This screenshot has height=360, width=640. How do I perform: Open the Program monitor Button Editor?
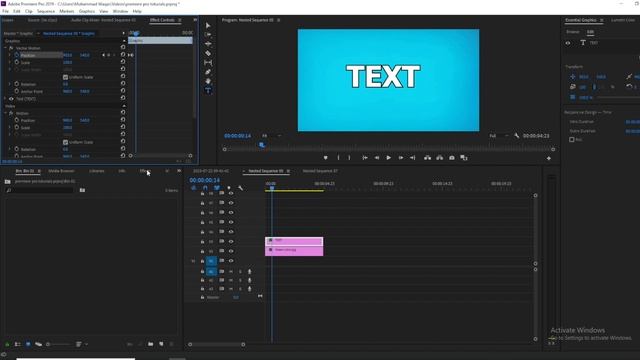(549, 158)
